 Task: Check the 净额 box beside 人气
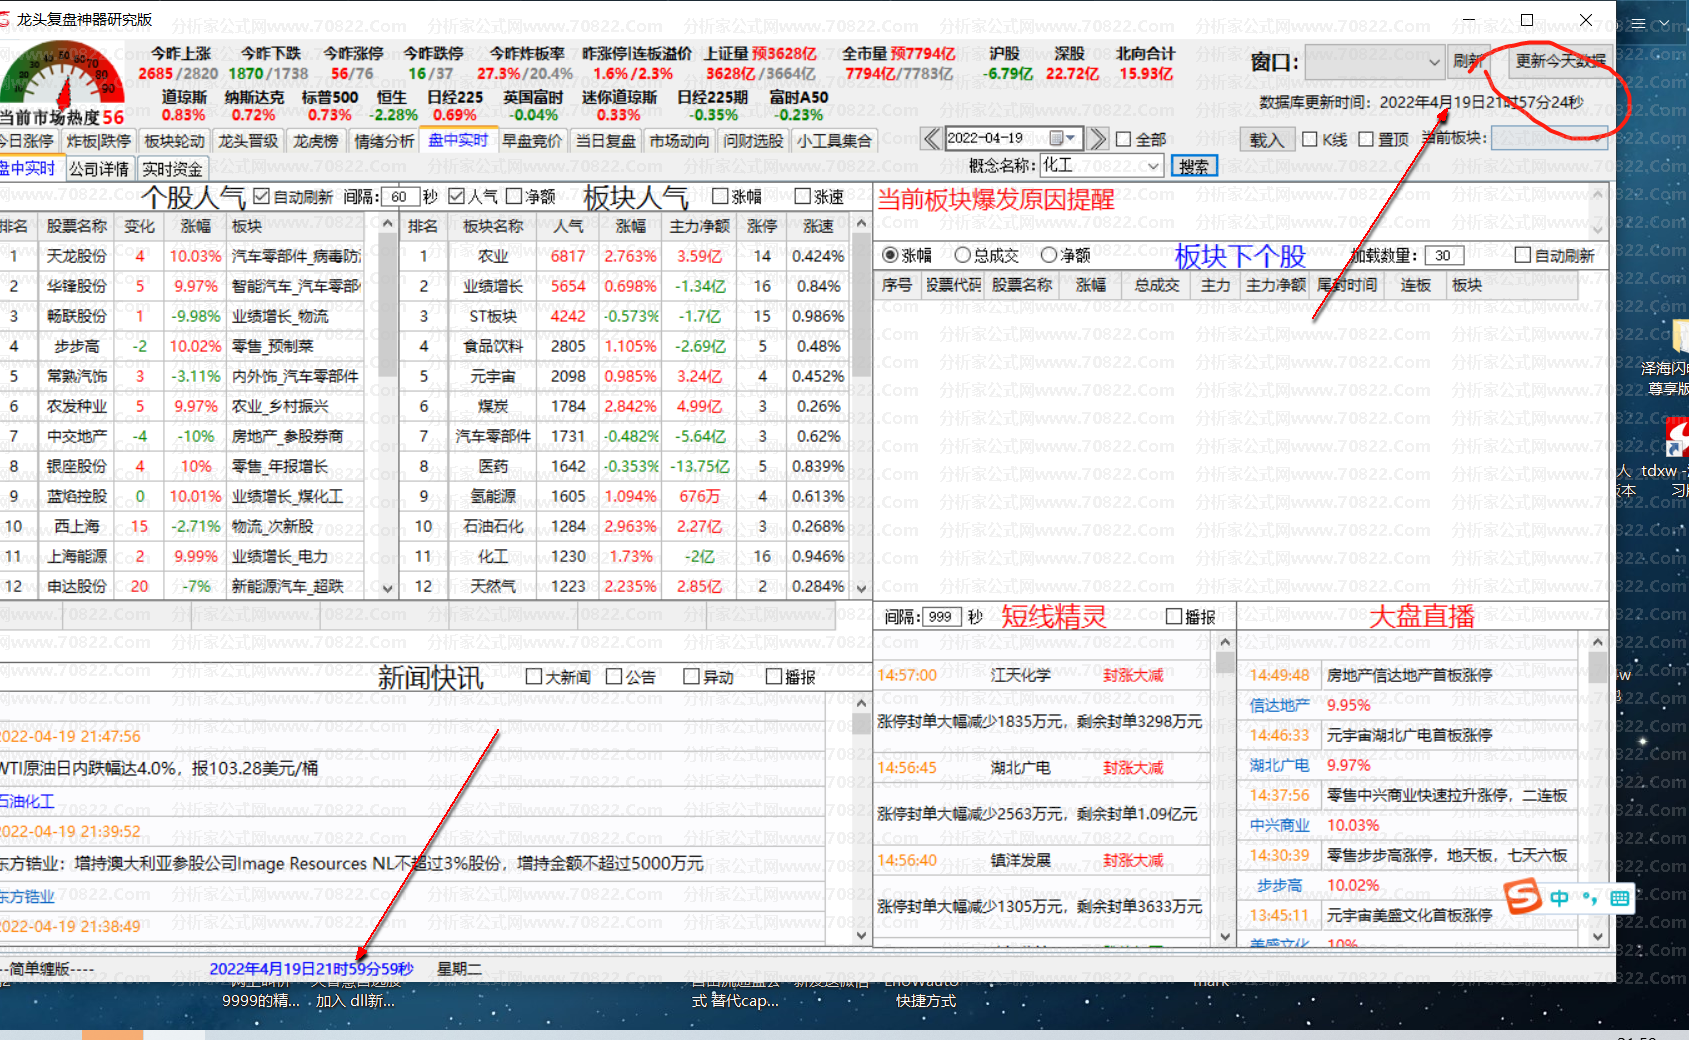[x=514, y=196]
